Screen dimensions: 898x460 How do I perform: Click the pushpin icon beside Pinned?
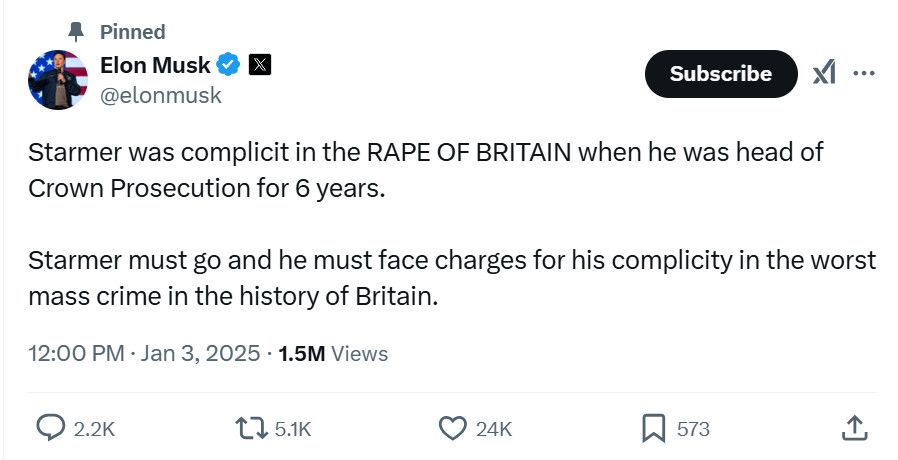pyautogui.click(x=76, y=32)
